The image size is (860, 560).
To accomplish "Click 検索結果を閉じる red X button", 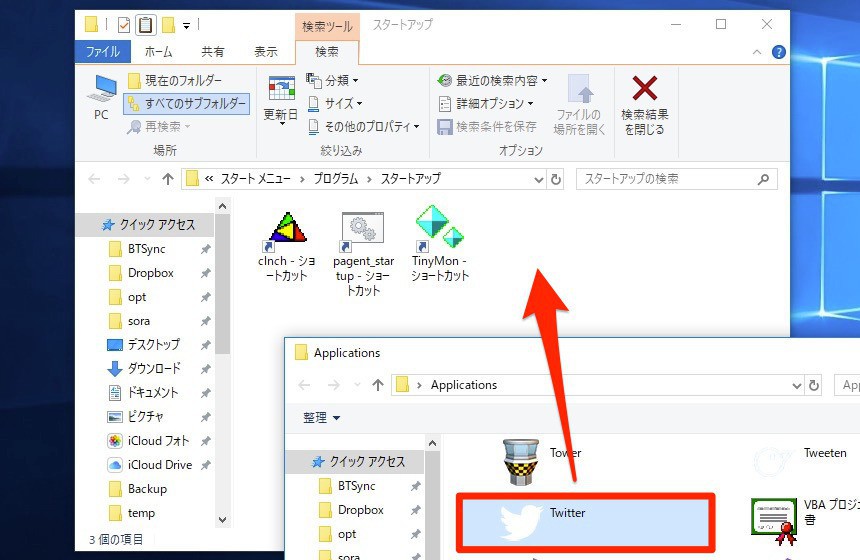I will pyautogui.click(x=644, y=105).
